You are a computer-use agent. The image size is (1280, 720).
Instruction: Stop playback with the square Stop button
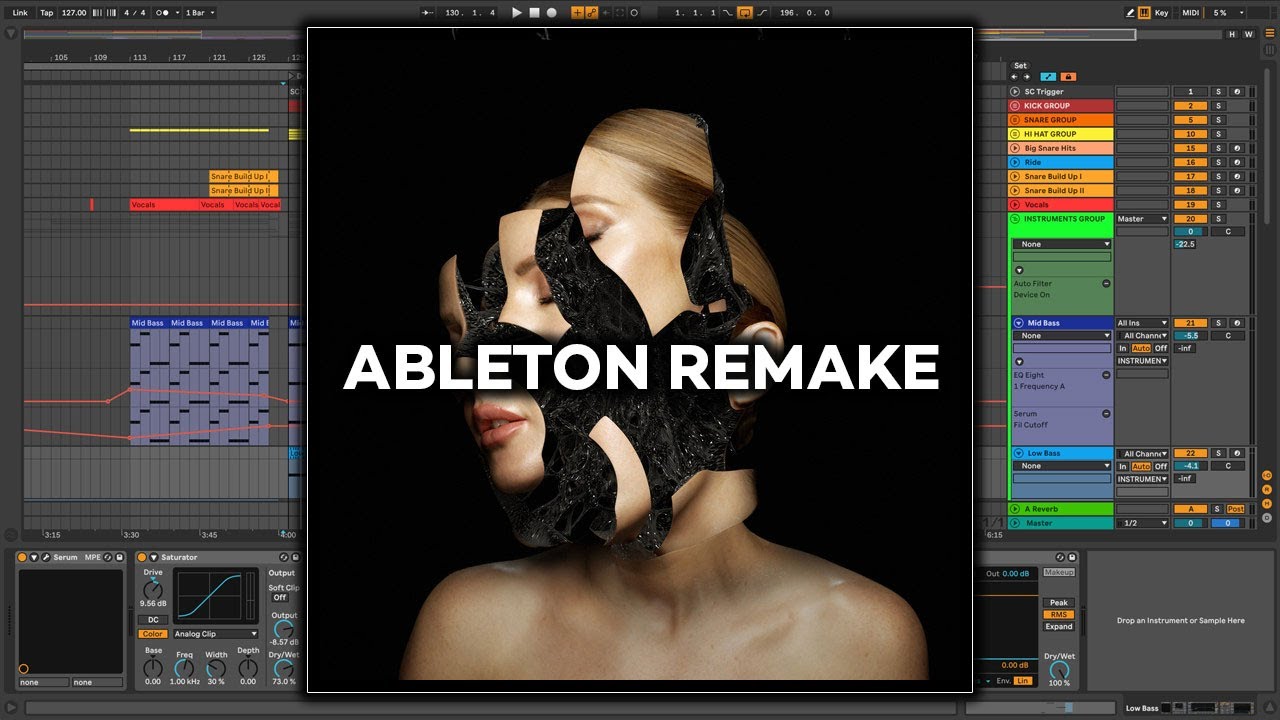pyautogui.click(x=534, y=13)
